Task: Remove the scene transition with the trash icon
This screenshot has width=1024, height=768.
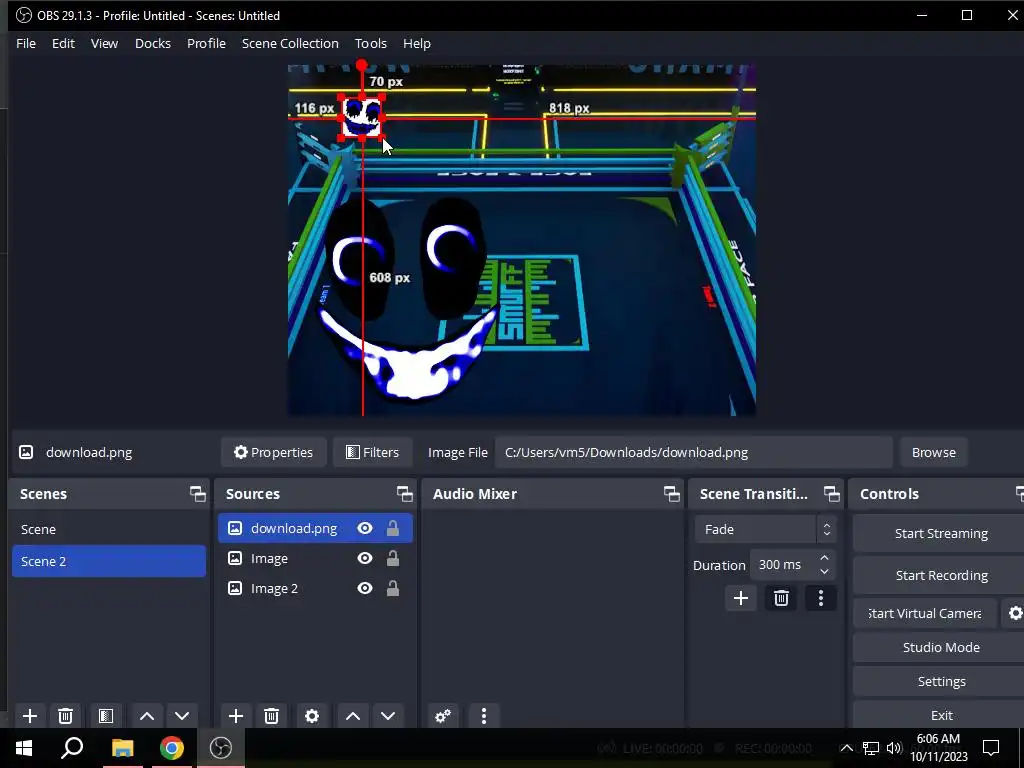Action: point(781,598)
